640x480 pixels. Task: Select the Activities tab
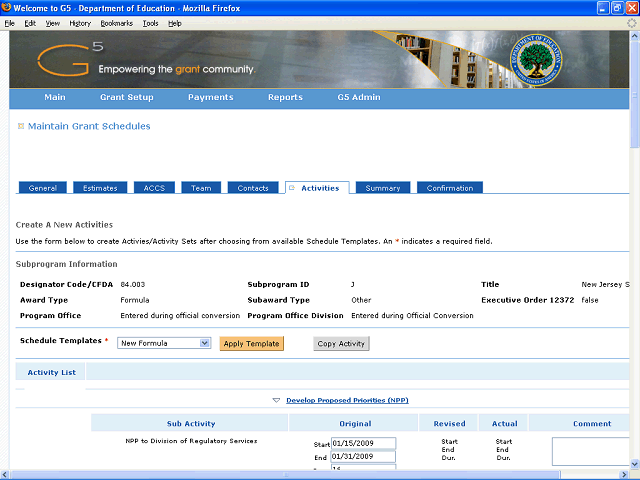click(x=318, y=188)
